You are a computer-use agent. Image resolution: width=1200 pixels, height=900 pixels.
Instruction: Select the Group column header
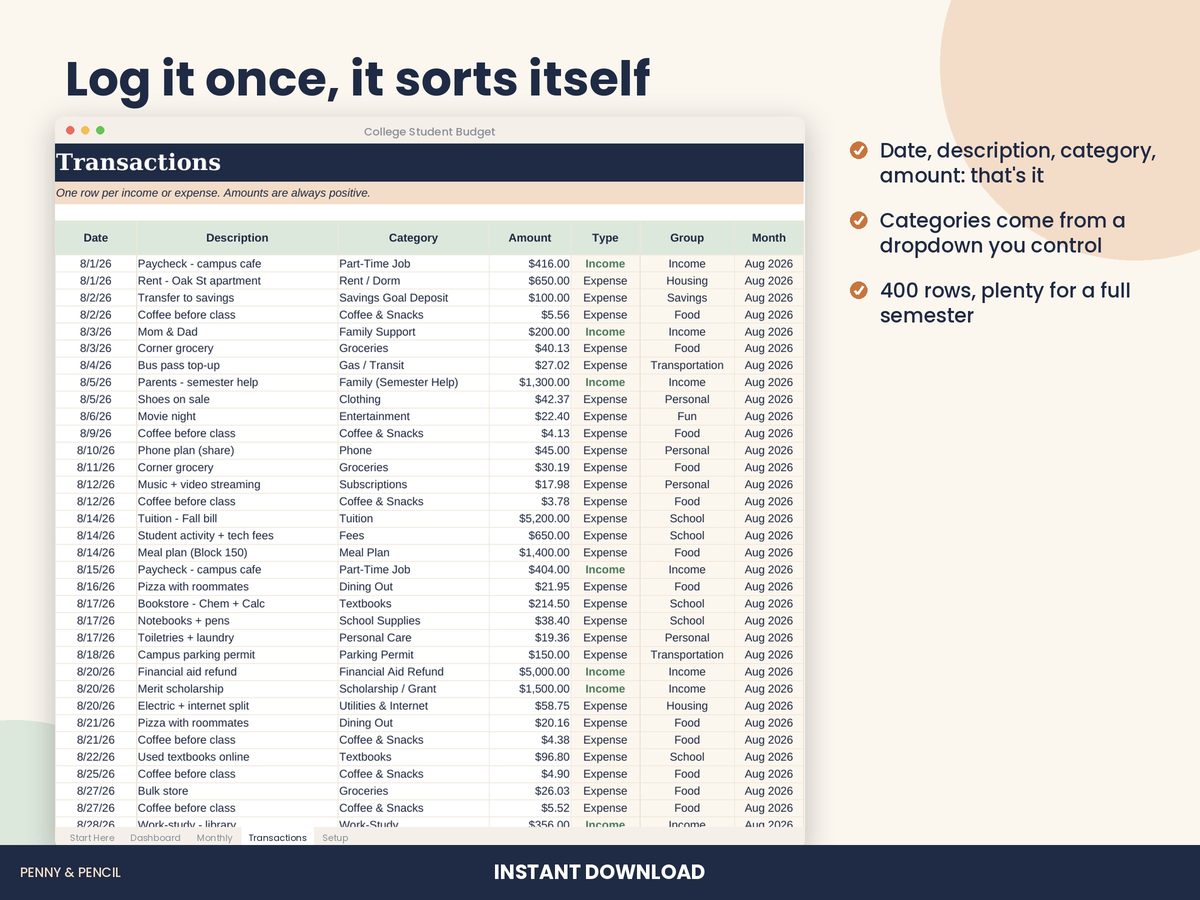687,238
